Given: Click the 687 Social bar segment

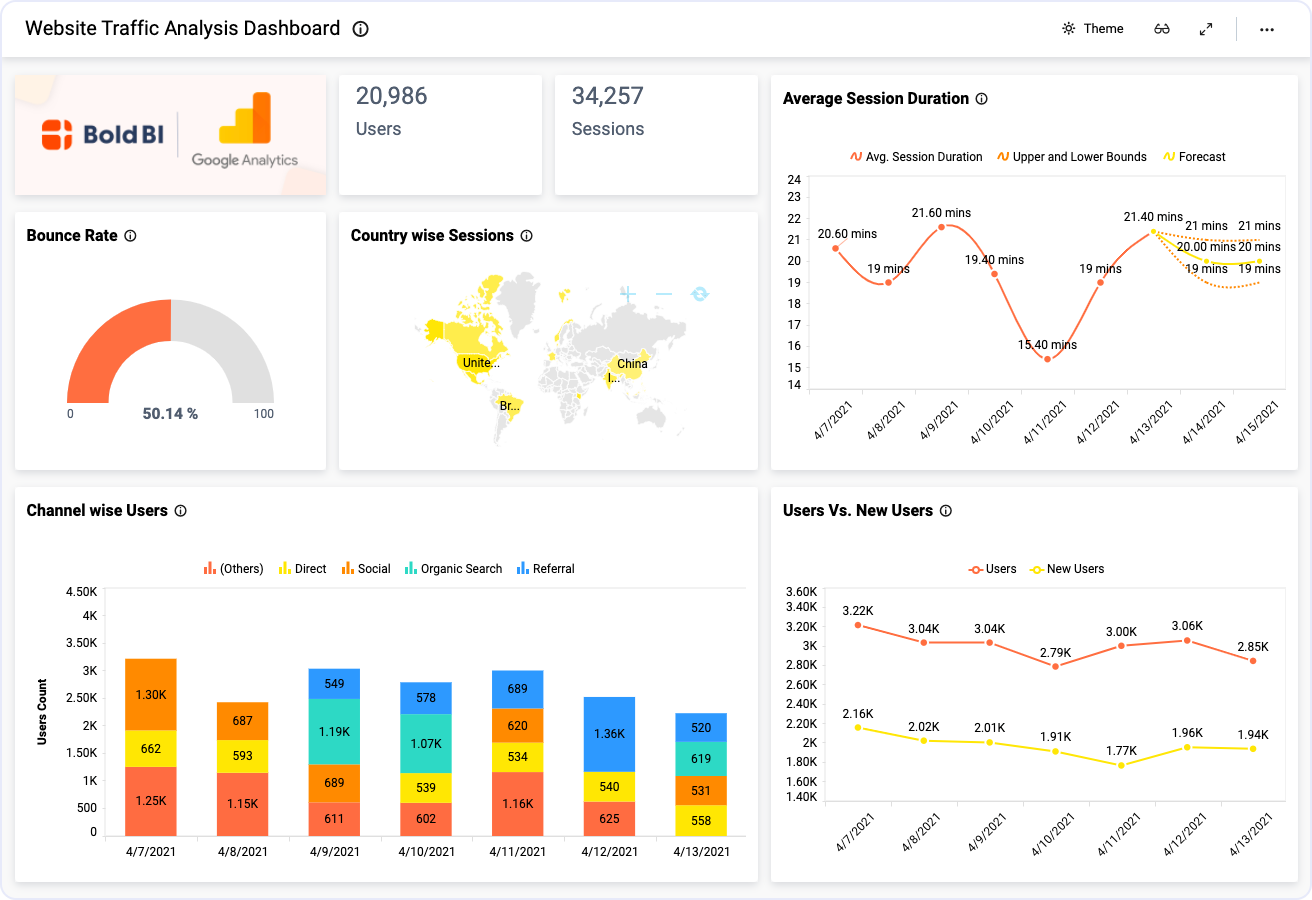Looking at the screenshot, I should 243,721.
